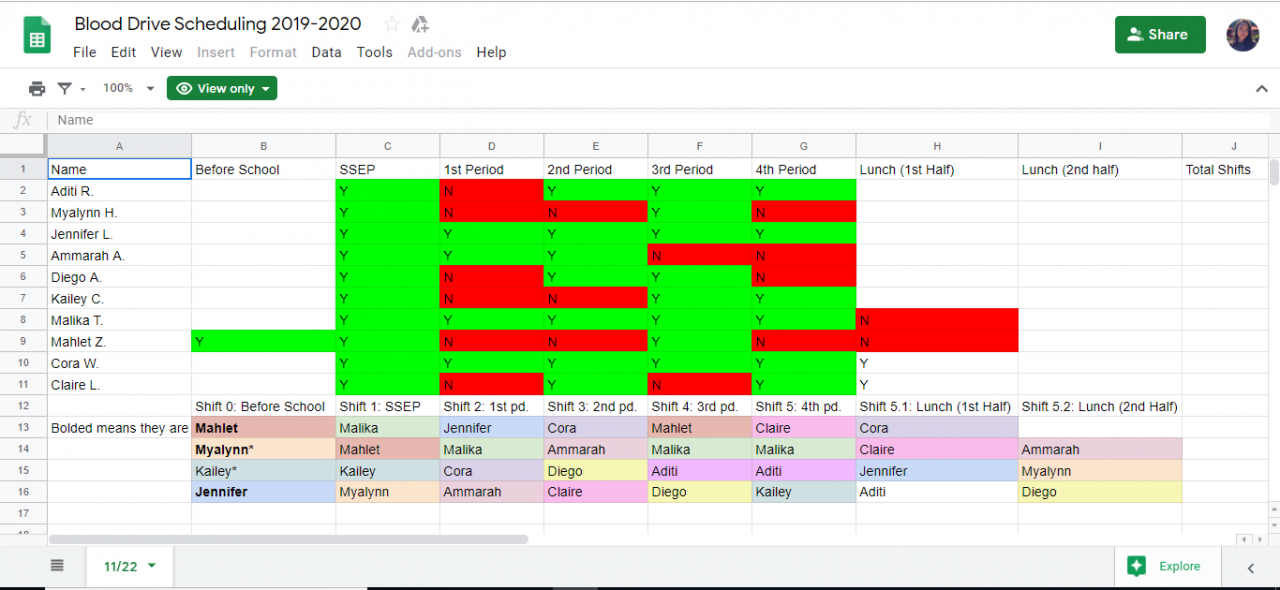The width and height of the screenshot is (1280, 590).
Task: Open the Tools menu
Action: [375, 52]
